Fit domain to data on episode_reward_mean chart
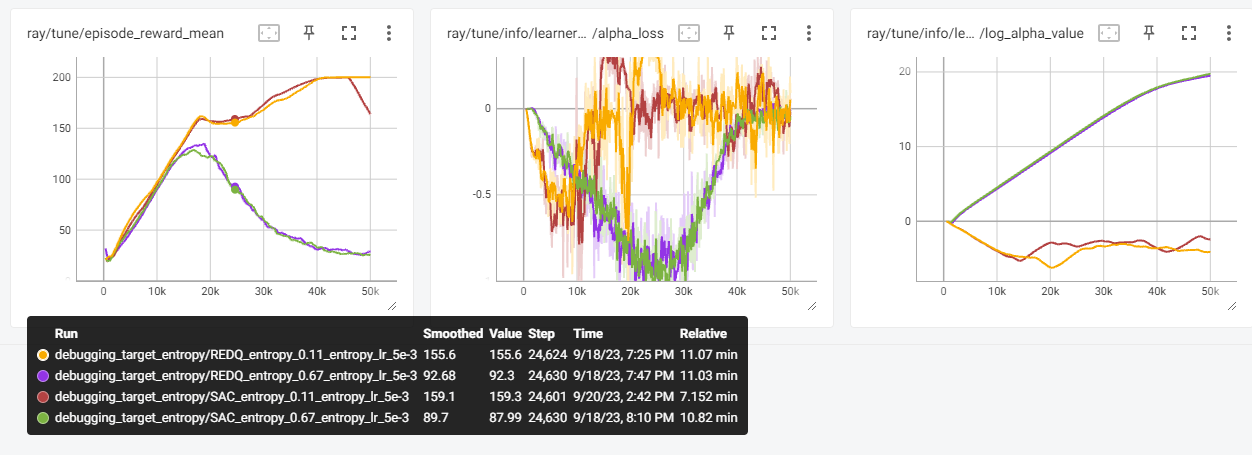 pyautogui.click(x=269, y=33)
